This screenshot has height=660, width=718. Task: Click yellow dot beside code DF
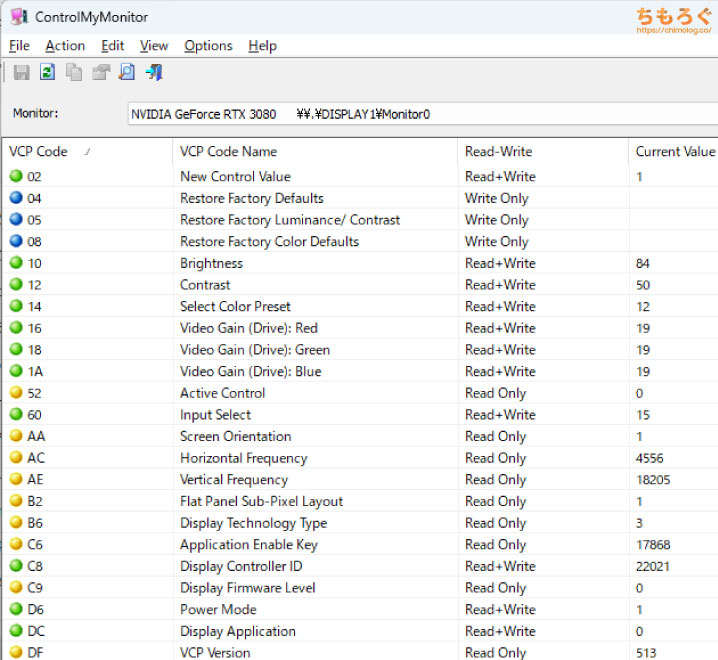point(16,652)
